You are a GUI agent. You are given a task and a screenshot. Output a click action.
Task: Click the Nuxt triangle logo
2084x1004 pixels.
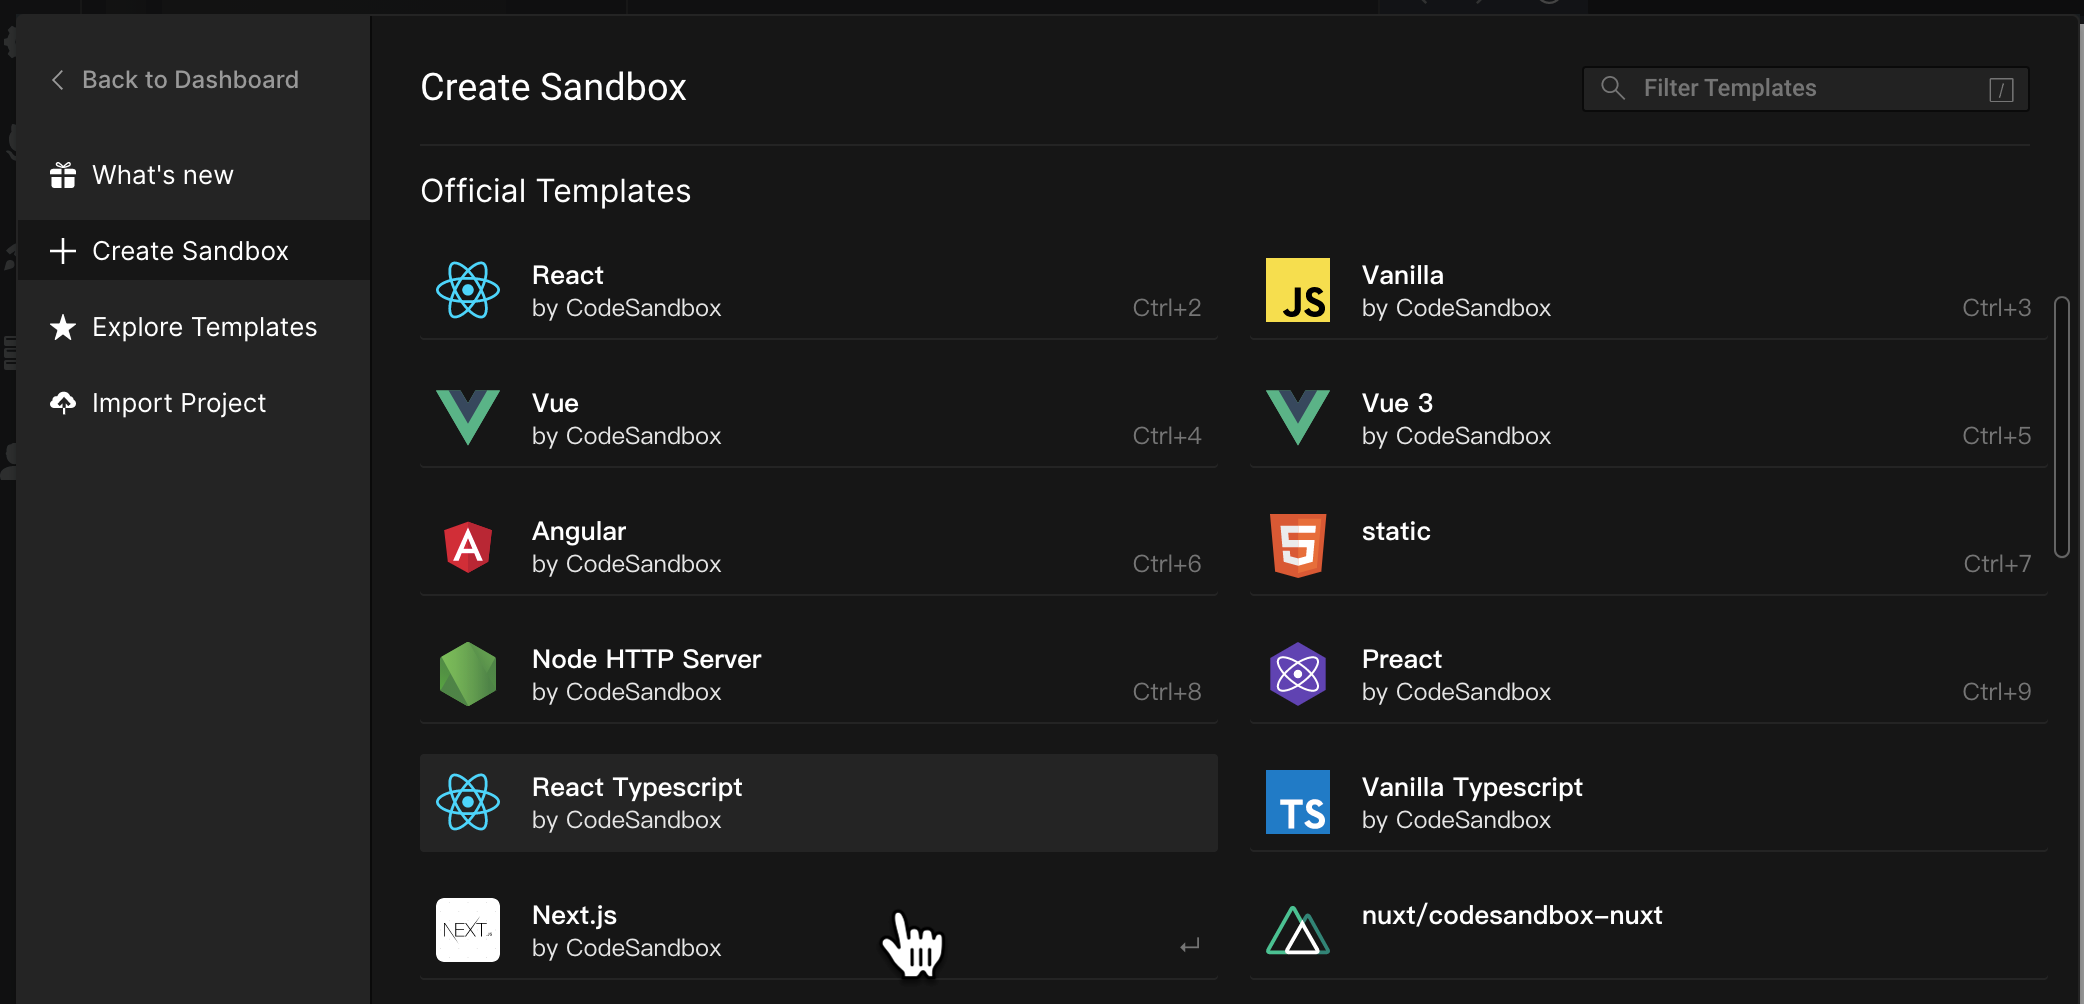tap(1298, 930)
